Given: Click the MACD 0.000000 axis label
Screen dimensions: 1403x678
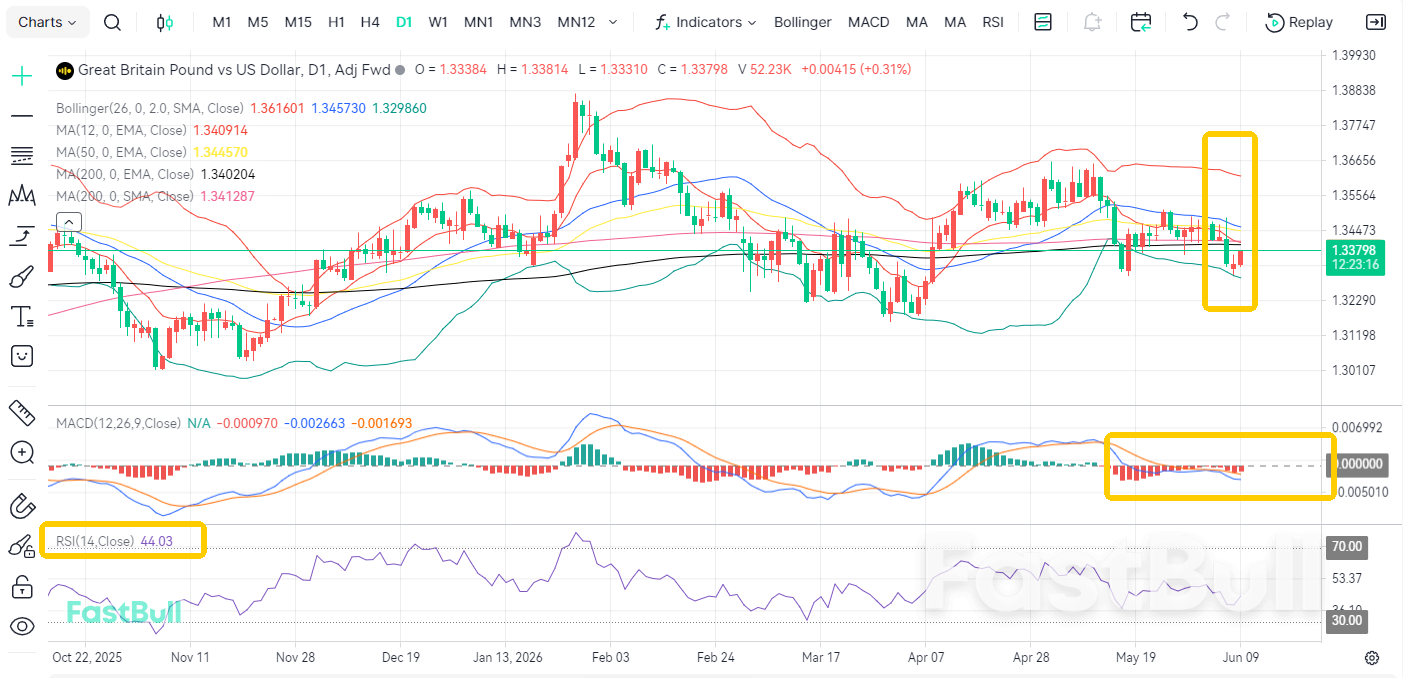Looking at the screenshot, I should [1355, 464].
